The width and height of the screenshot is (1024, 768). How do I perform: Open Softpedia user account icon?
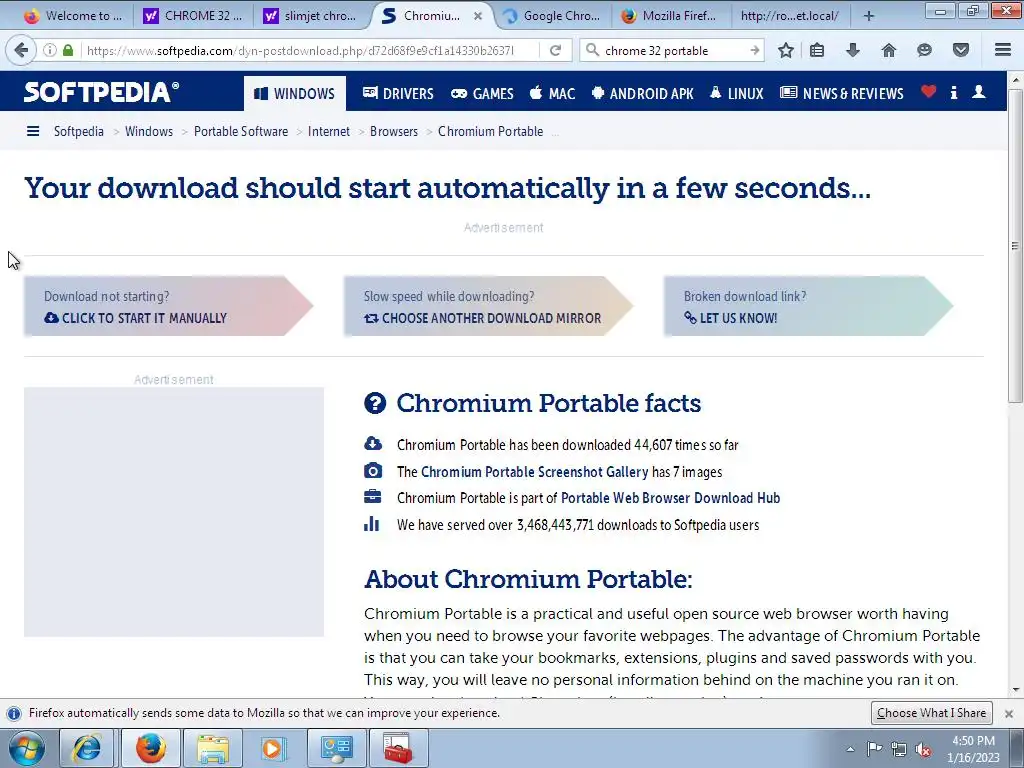[x=978, y=92]
